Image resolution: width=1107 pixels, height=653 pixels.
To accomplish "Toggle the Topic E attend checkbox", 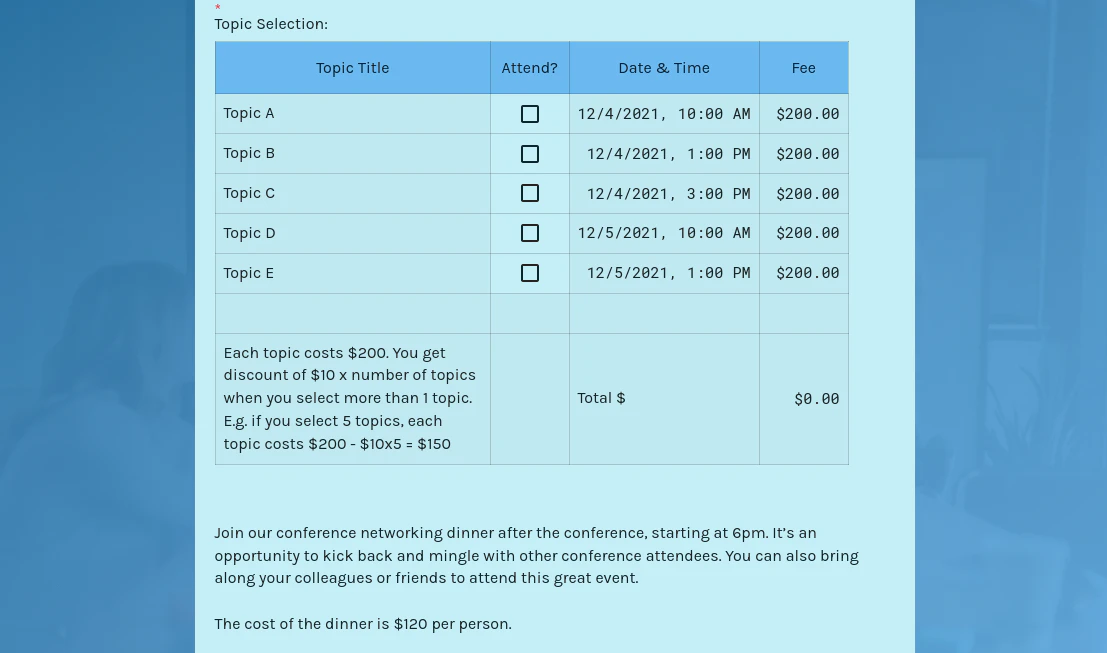I will tap(529, 273).
